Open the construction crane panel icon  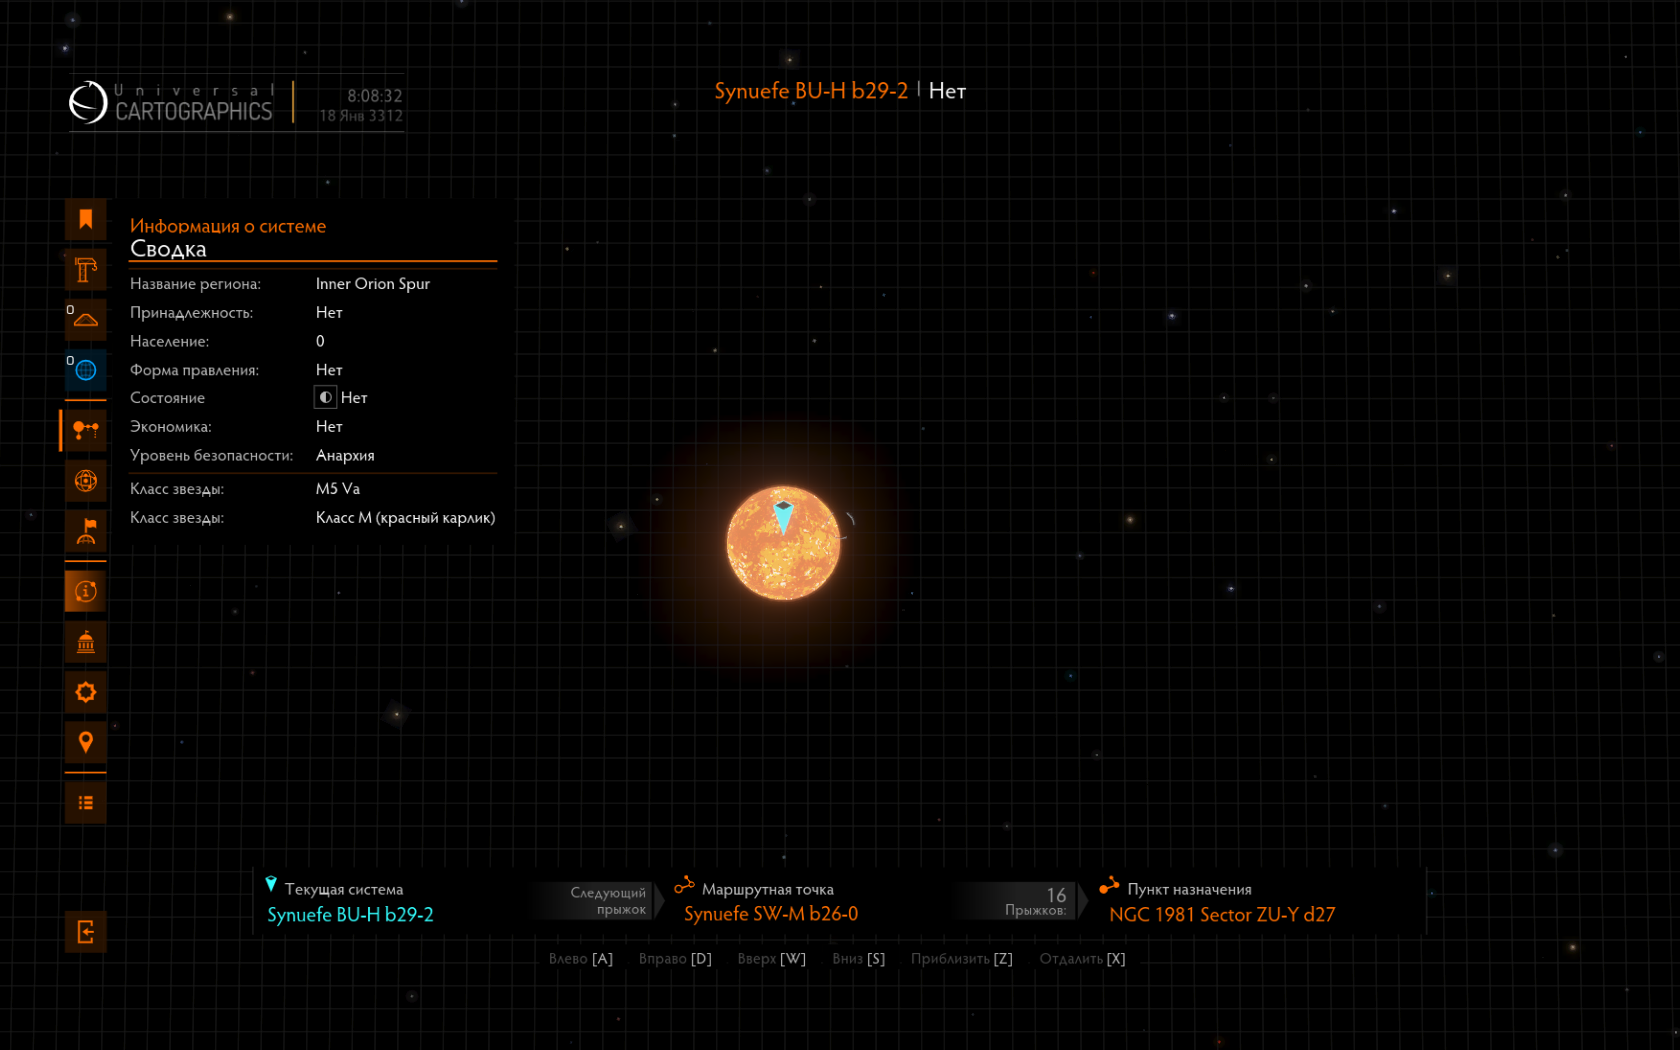tap(86, 270)
